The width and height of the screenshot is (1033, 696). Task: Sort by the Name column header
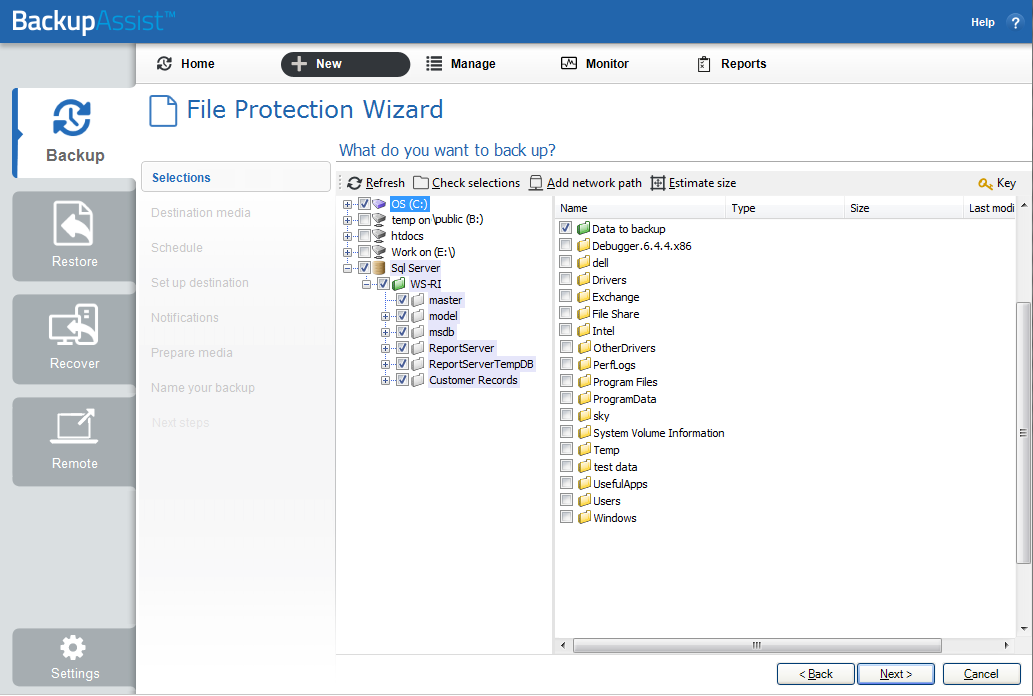pyautogui.click(x=640, y=208)
